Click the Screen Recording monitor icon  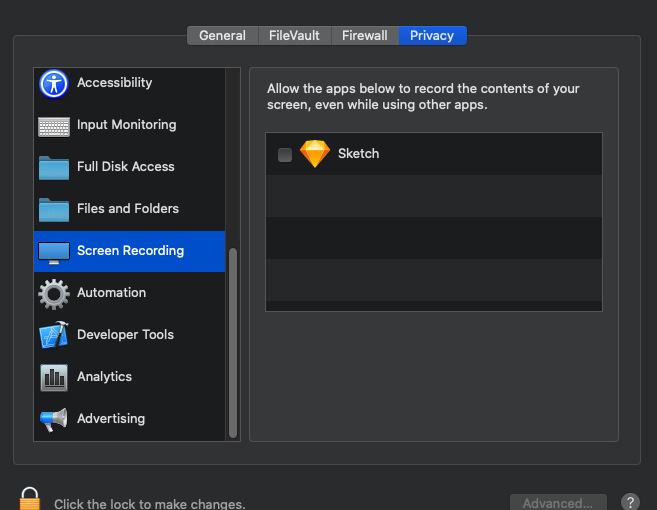click(54, 253)
